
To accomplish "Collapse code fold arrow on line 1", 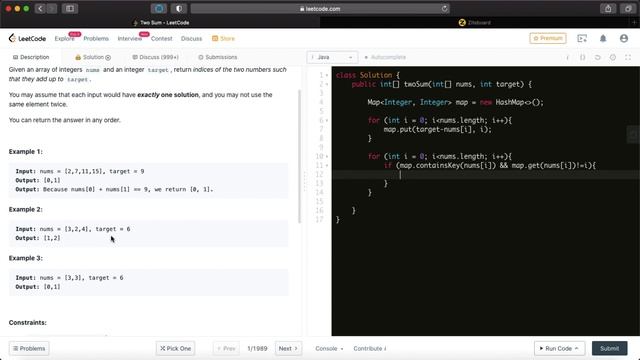I will pos(327,76).
